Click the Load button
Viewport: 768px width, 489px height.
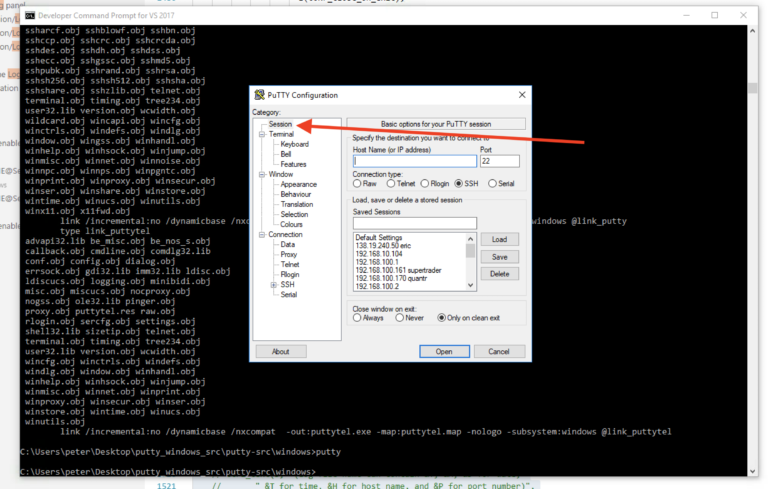[499, 239]
